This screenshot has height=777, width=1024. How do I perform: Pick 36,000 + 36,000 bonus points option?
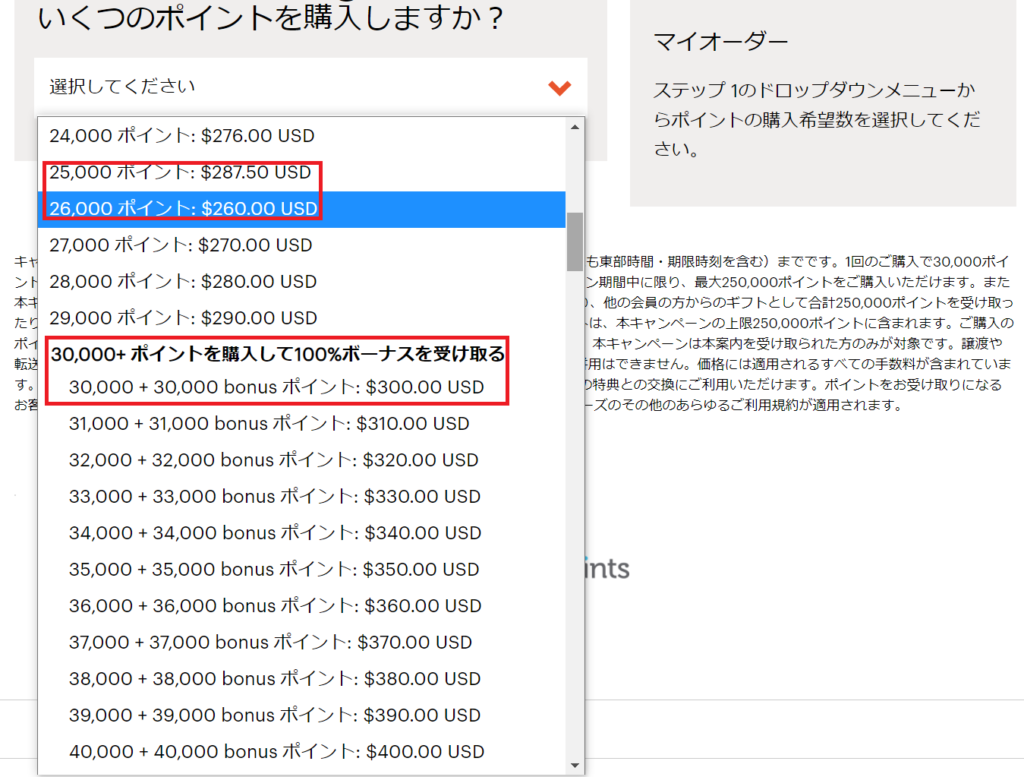(x=275, y=606)
